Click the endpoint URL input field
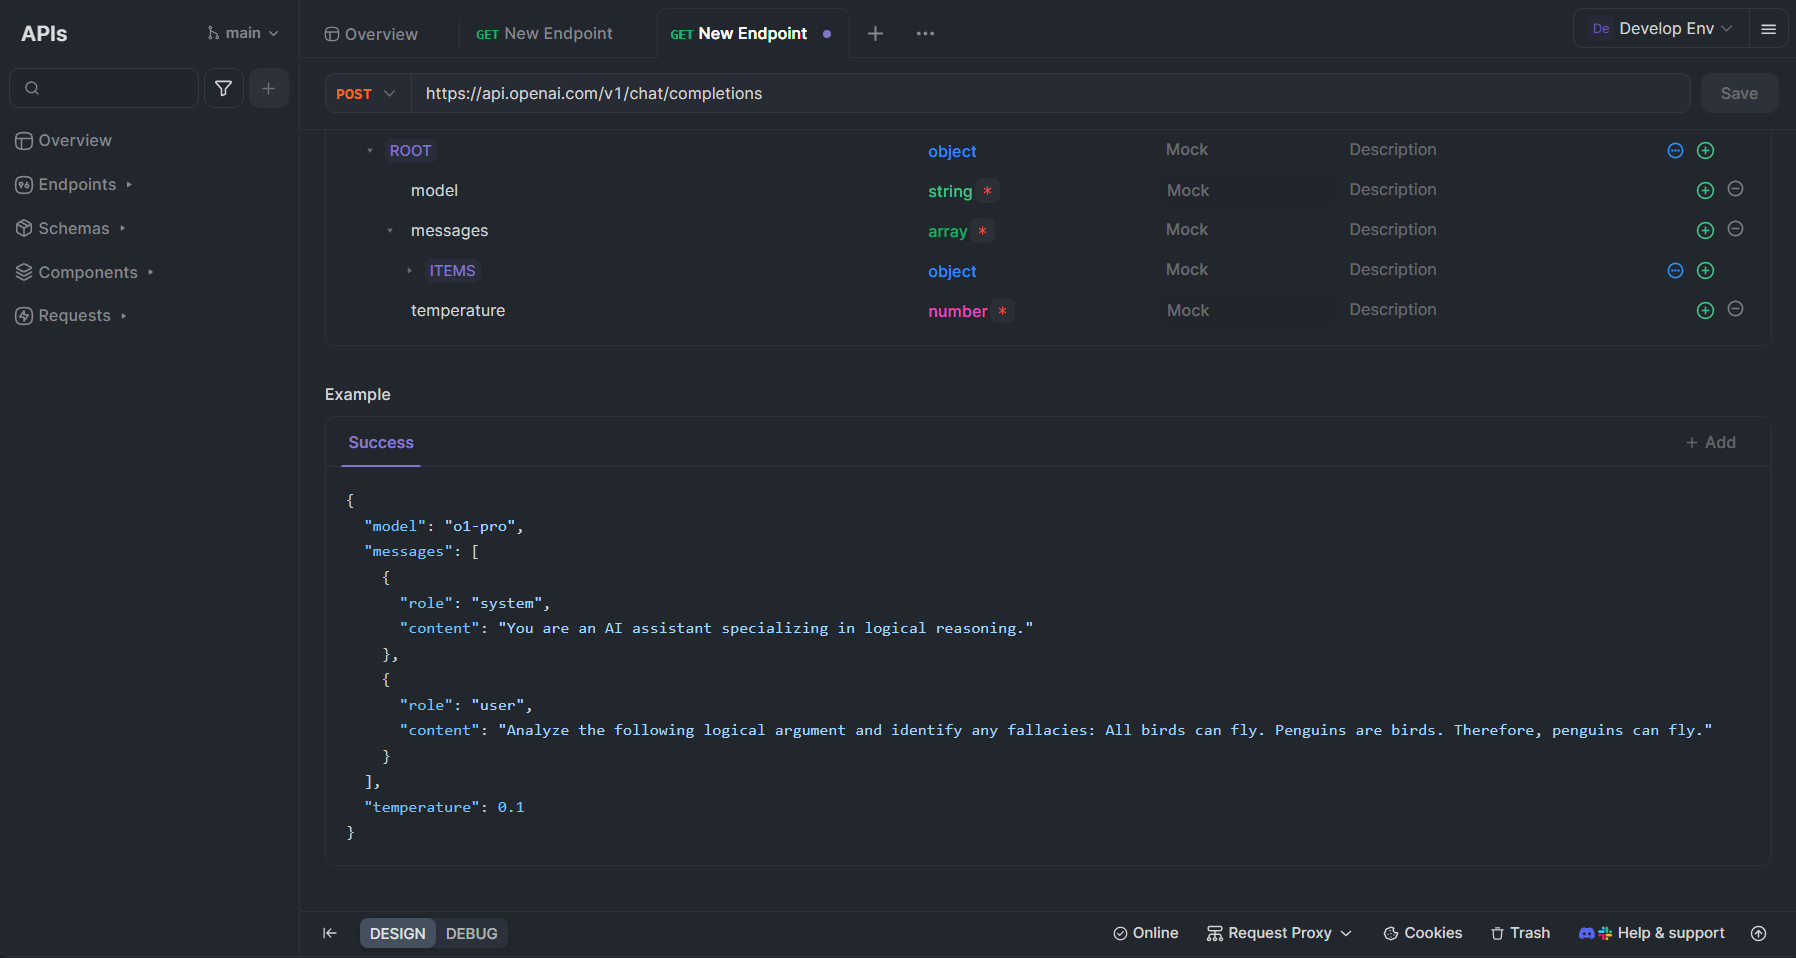The image size is (1796, 958). (1050, 94)
